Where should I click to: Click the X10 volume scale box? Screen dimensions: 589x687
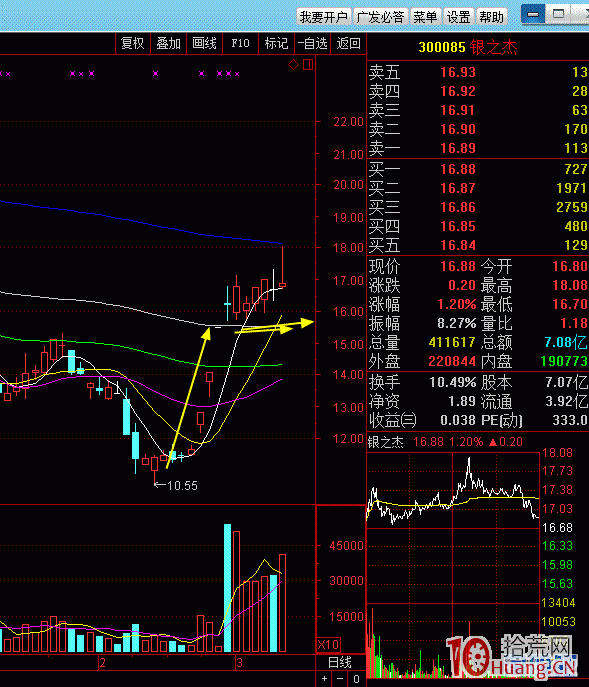[328, 645]
